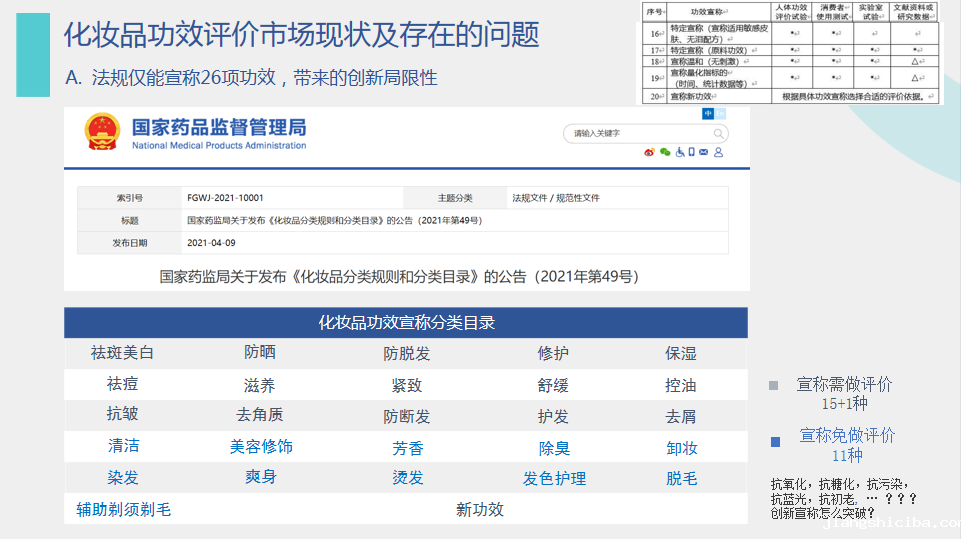Click the WeChat icon
The height and width of the screenshot is (539, 961).
[665, 152]
